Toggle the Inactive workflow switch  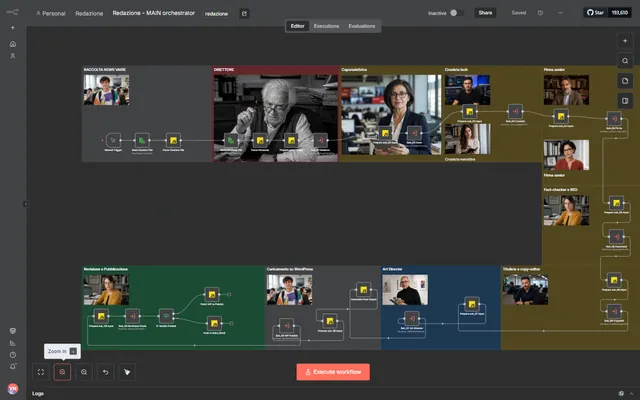click(x=457, y=13)
